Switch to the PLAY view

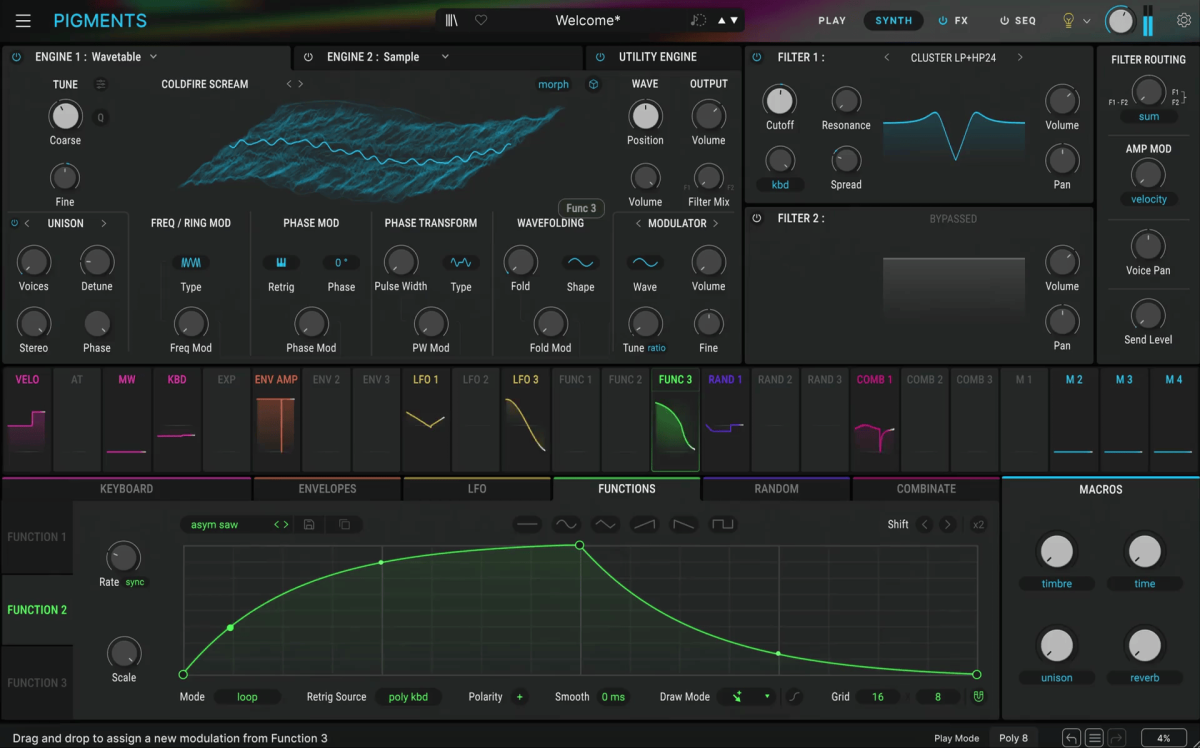coord(832,20)
